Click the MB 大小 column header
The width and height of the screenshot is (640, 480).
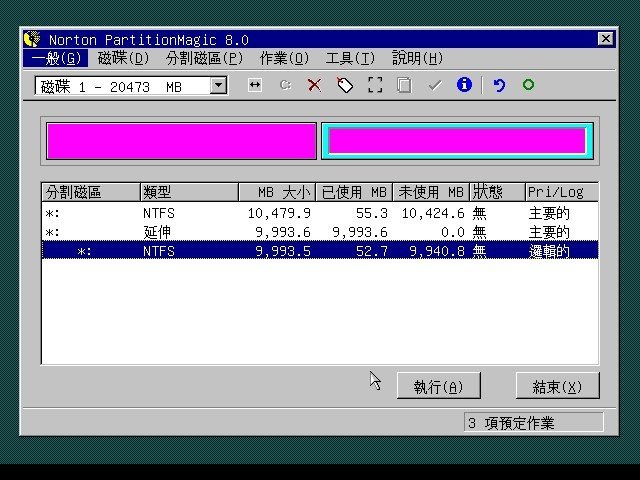[277, 192]
